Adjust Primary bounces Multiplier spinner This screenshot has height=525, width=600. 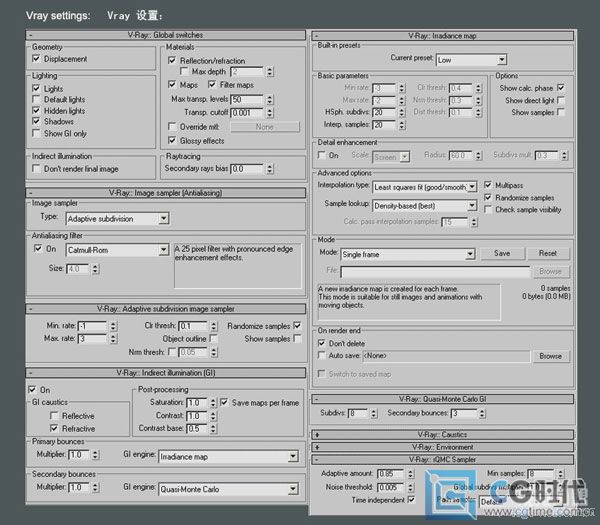95,455
